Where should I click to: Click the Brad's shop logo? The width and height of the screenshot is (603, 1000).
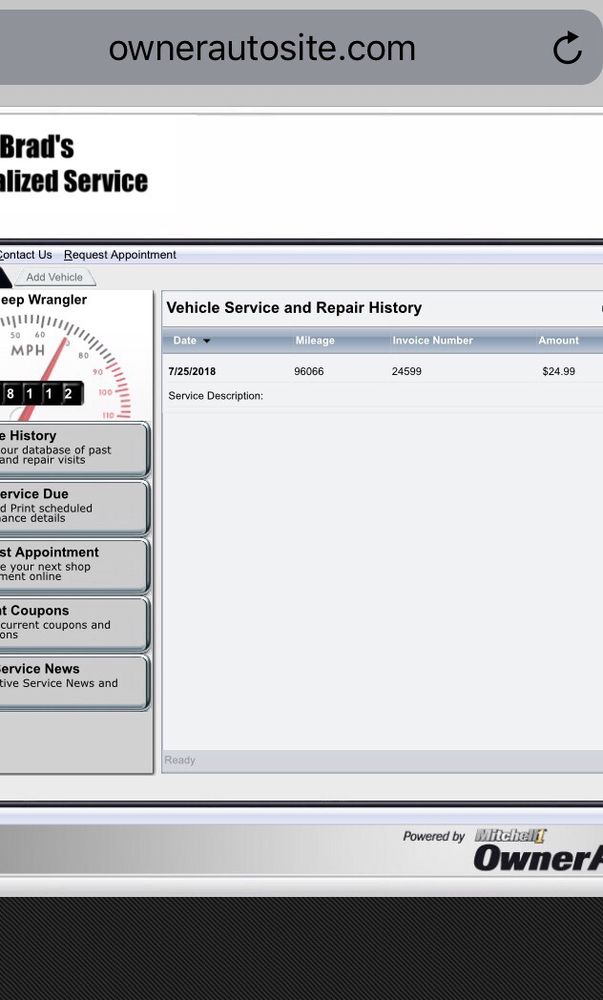pyautogui.click(x=73, y=164)
